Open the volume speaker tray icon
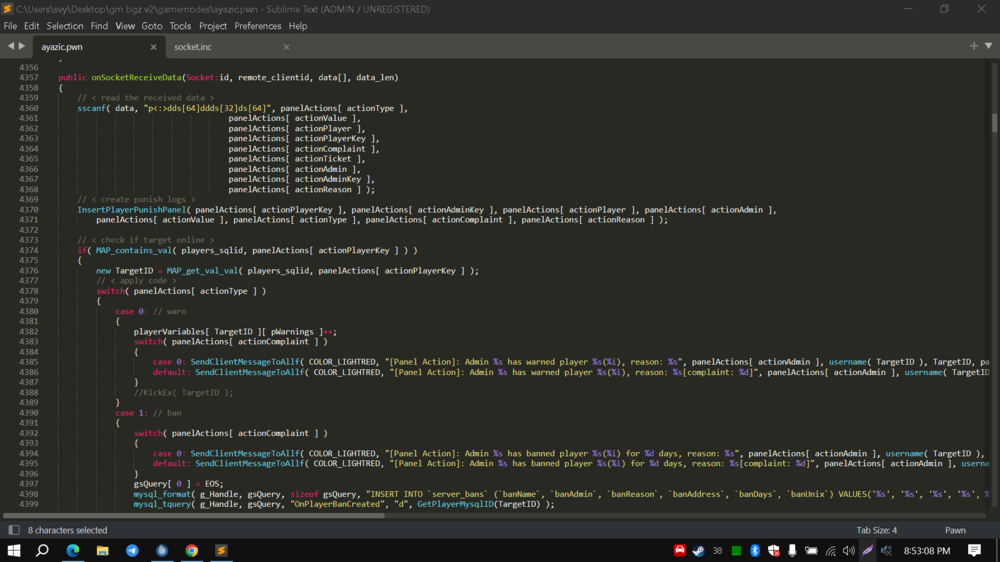This screenshot has height=562, width=1000. (848, 551)
